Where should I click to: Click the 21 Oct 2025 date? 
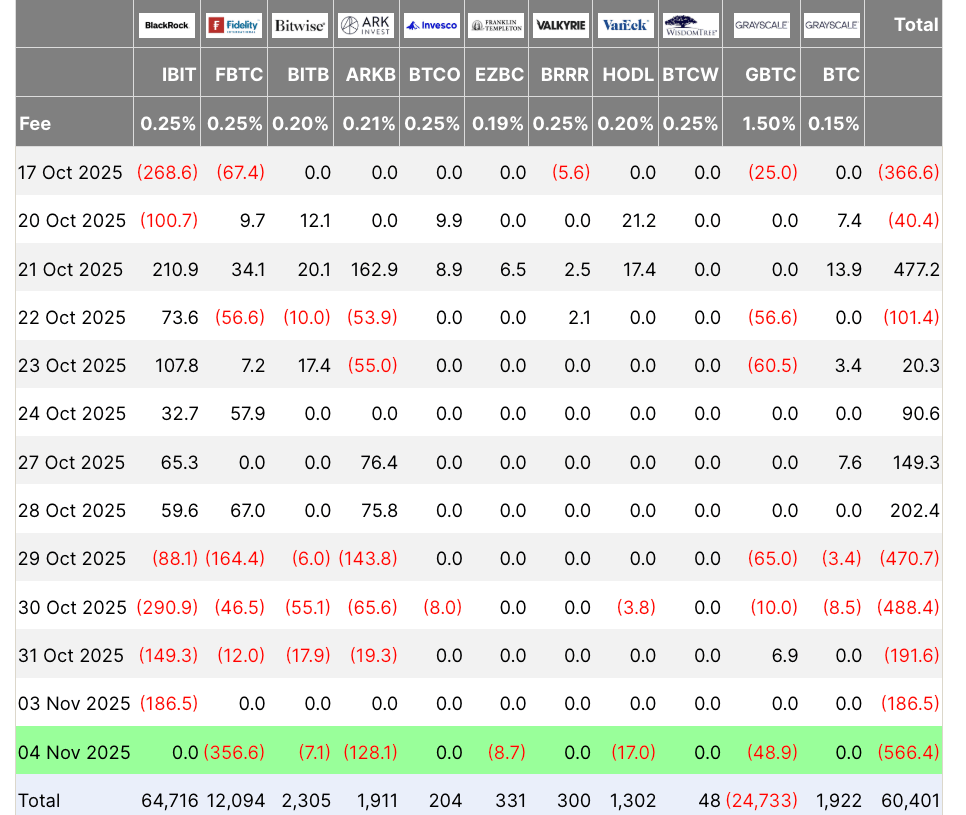coord(70,269)
